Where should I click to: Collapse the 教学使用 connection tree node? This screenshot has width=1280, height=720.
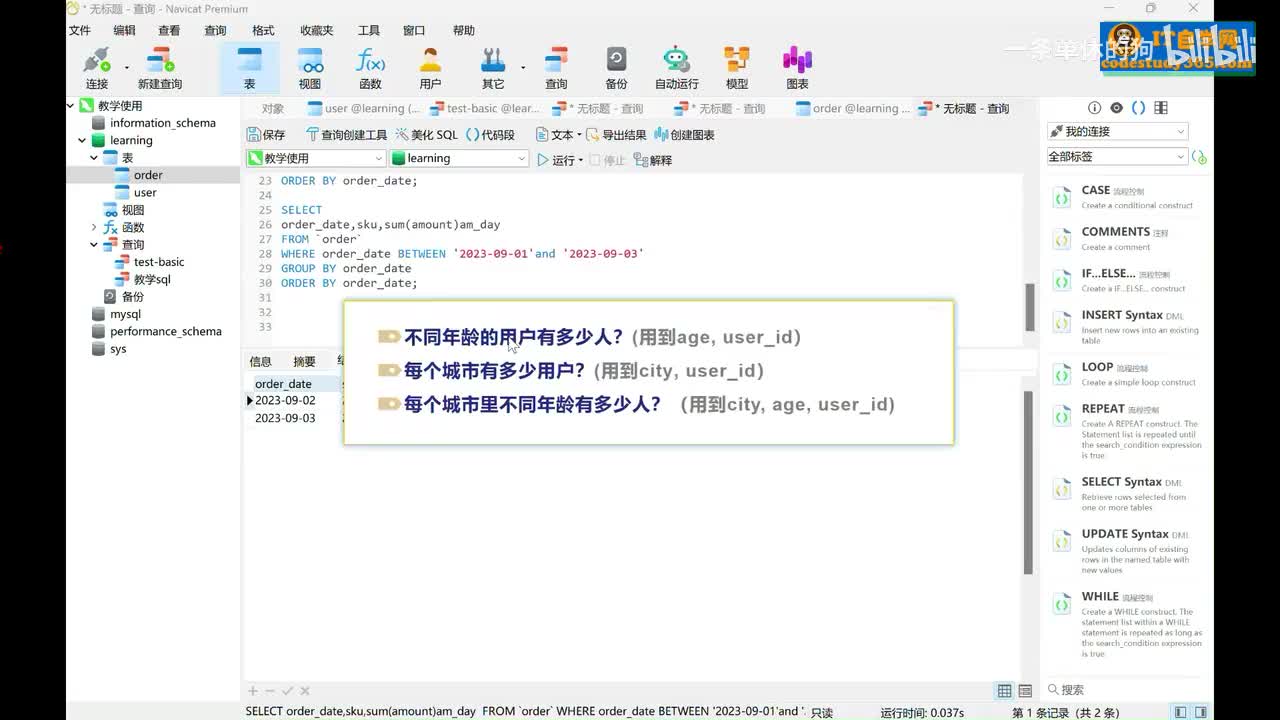click(71, 105)
